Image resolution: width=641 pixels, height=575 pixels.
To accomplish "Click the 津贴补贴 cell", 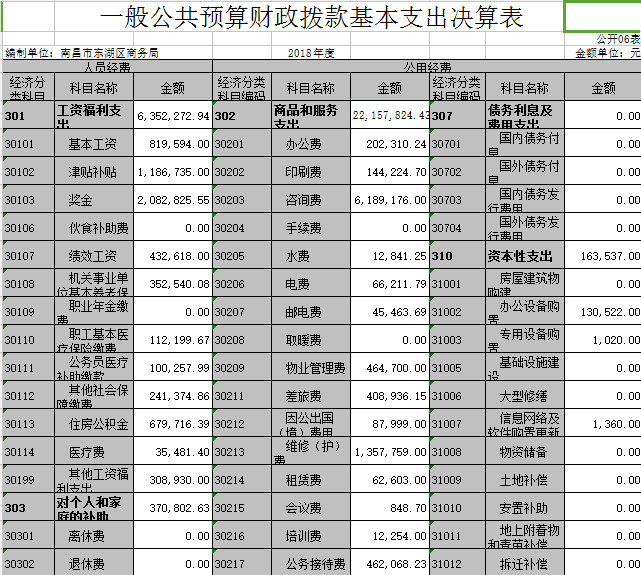I will pos(93,172).
